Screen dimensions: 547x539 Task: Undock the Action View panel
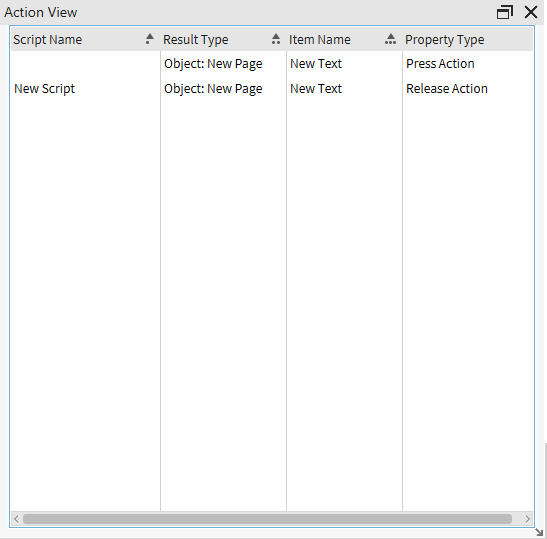[x=505, y=12]
